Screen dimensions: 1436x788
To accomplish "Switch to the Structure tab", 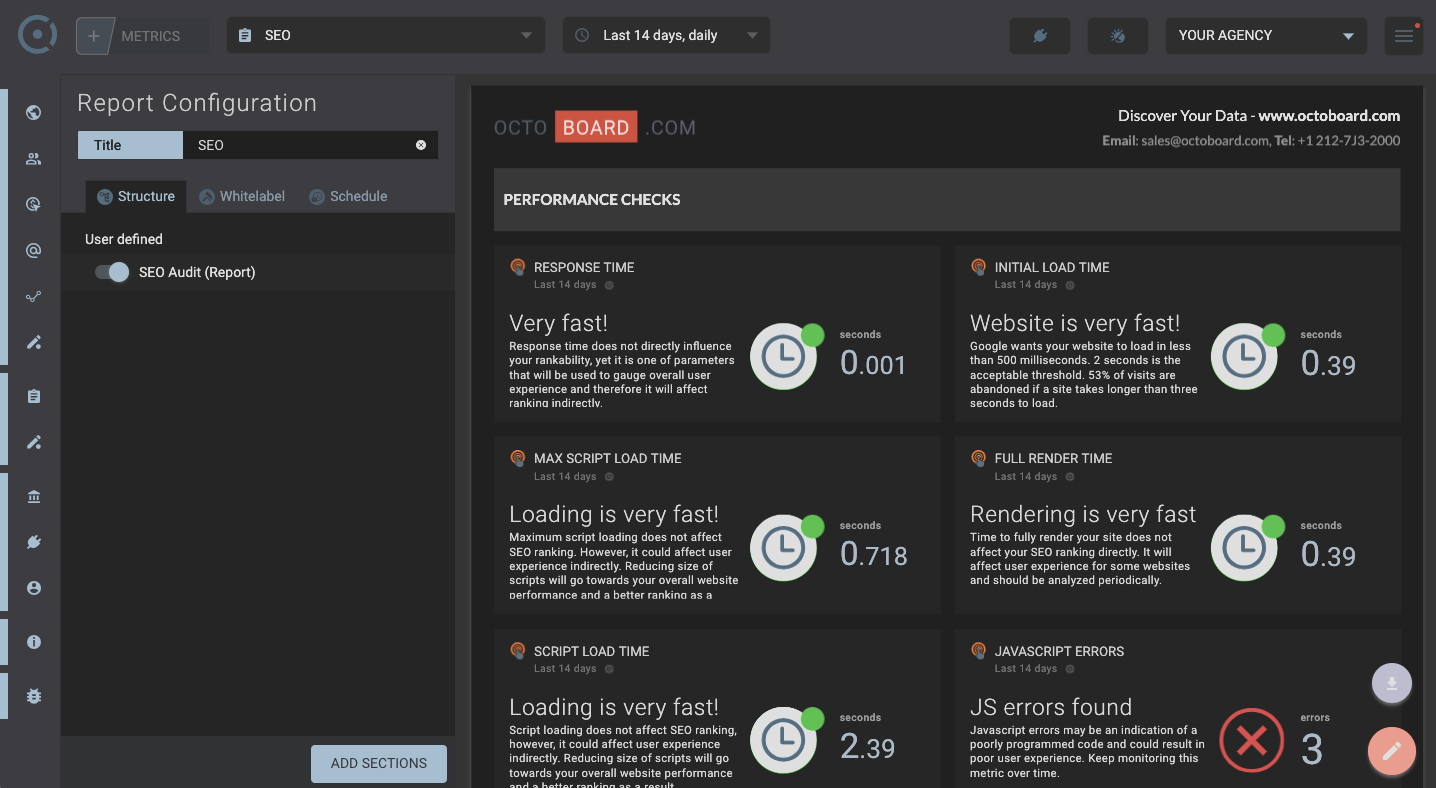I will 136,196.
